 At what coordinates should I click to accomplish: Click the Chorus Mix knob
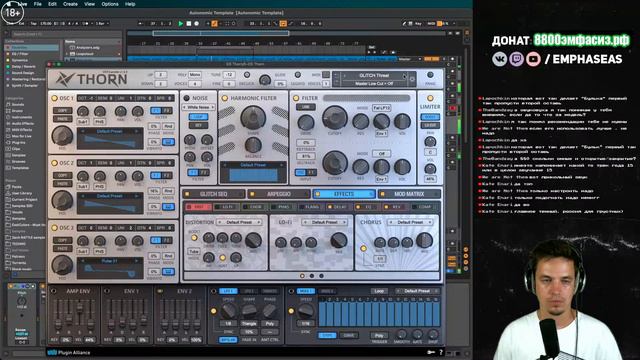[x=424, y=240]
